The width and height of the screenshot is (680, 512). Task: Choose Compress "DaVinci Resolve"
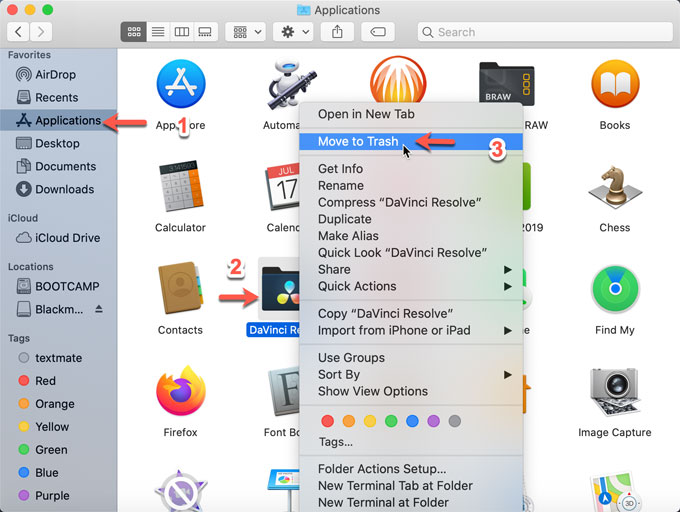(x=411, y=203)
